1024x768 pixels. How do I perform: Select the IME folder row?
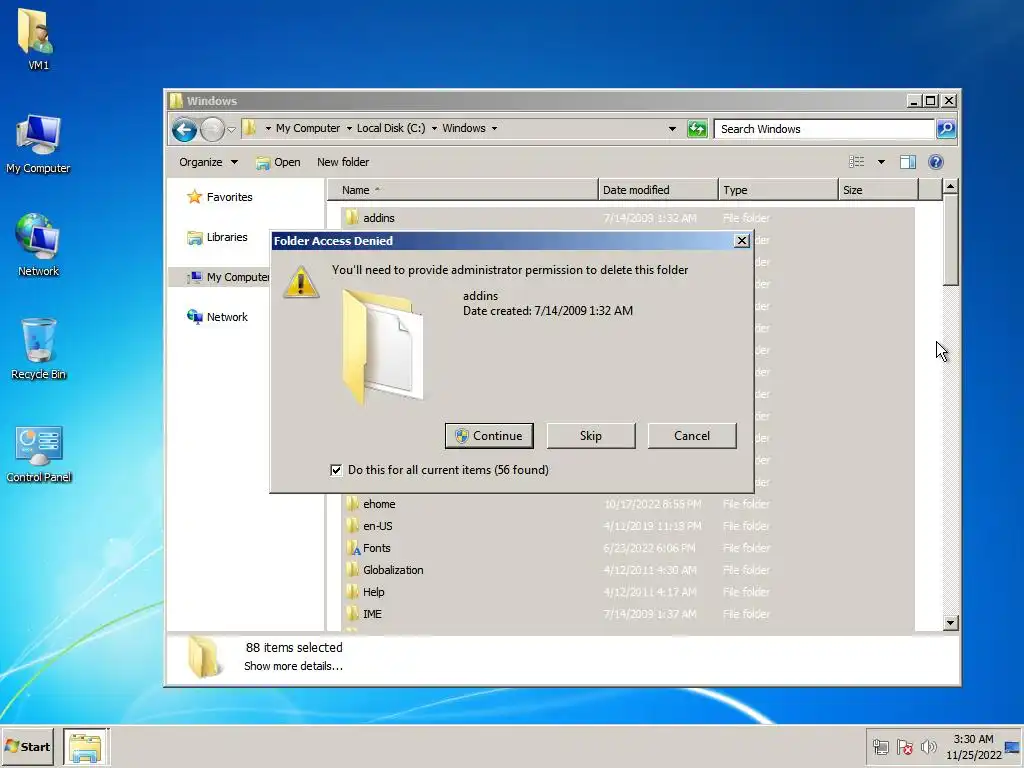coord(627,614)
